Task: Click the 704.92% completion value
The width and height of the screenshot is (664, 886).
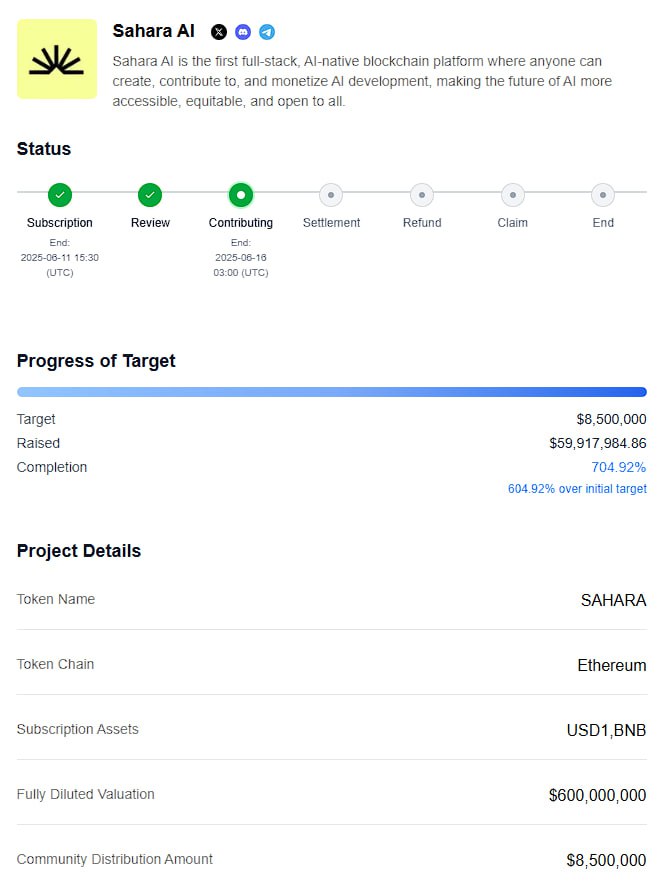Action: point(619,467)
